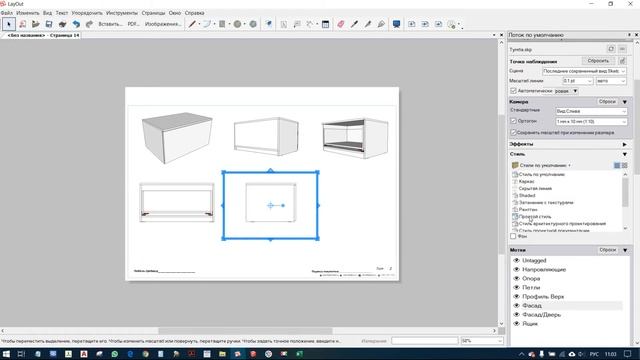This screenshot has height=360, width=640.
Task: Click the new document toolbar icon
Action: (22, 24)
